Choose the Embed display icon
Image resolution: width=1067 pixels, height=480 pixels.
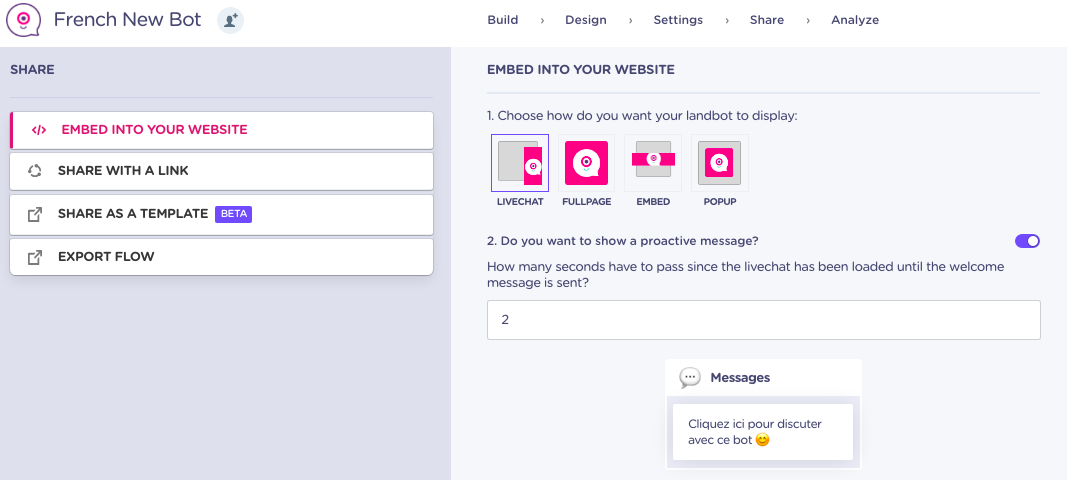point(653,163)
